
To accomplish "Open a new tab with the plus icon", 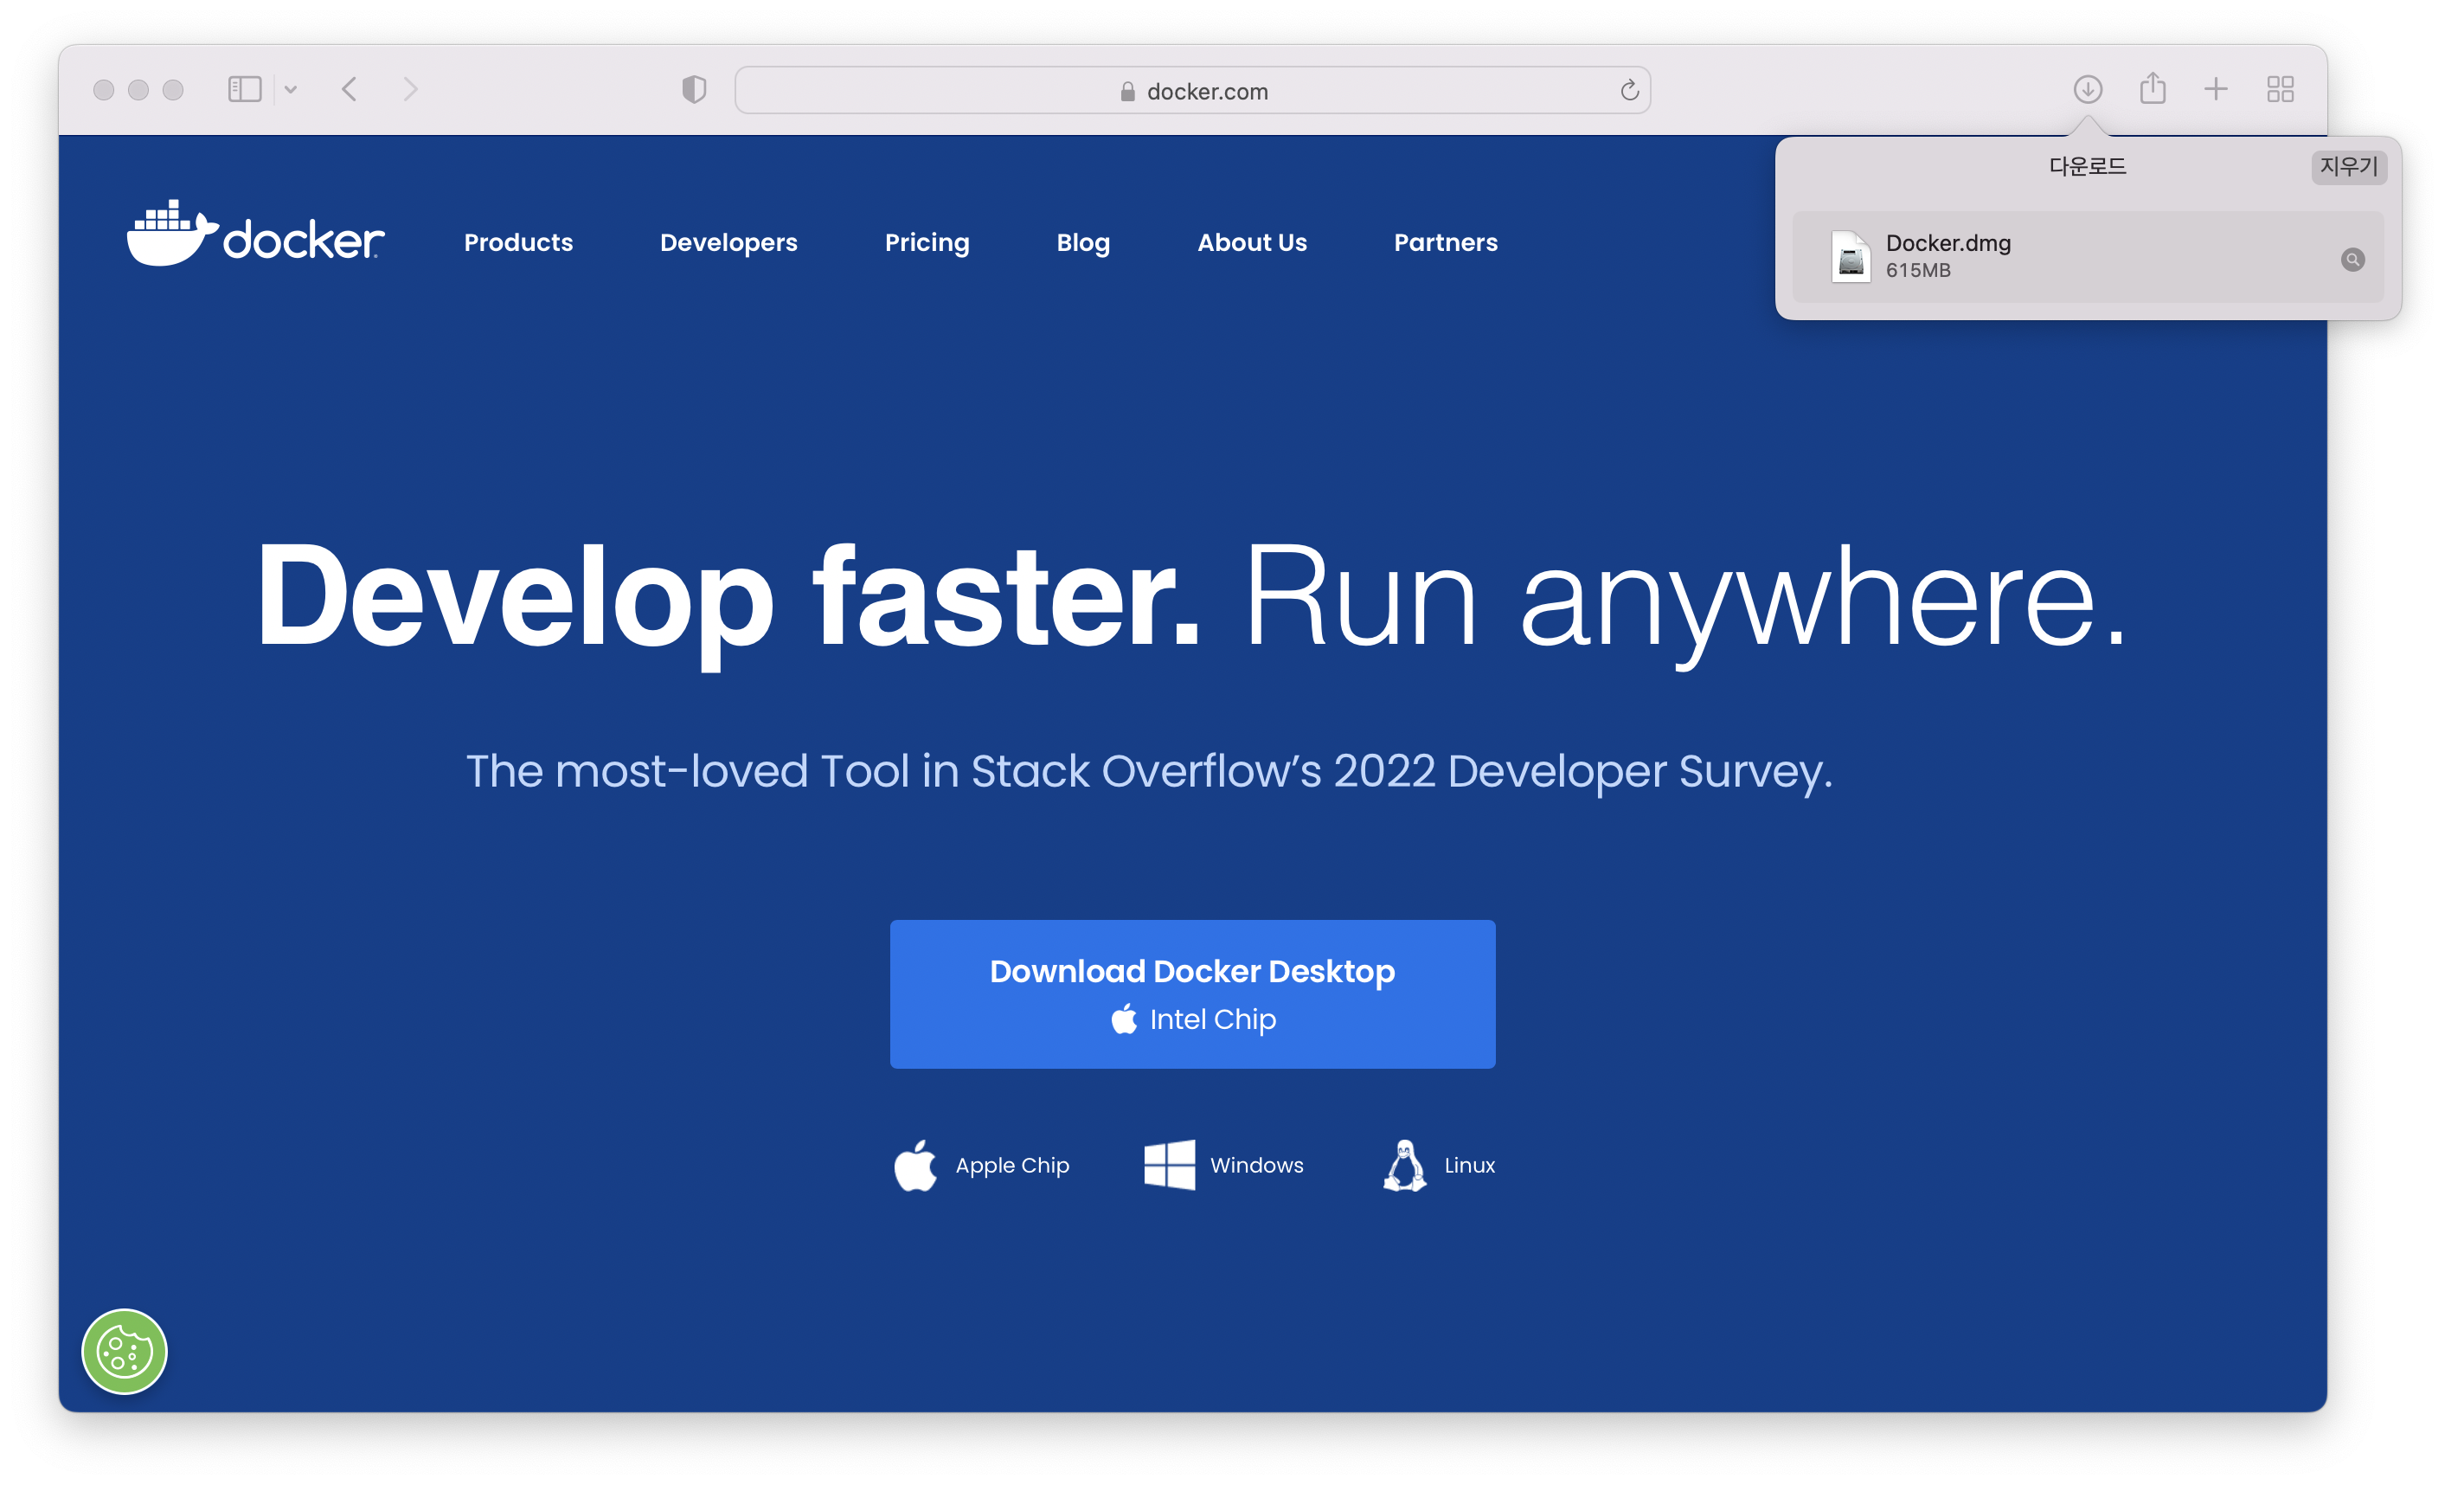I will pyautogui.click(x=2216, y=89).
